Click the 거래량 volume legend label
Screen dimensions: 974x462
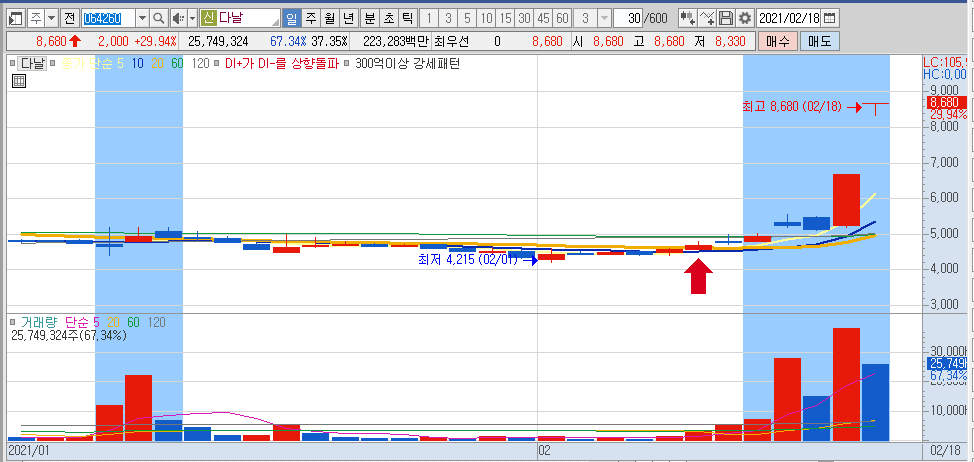pos(39,322)
